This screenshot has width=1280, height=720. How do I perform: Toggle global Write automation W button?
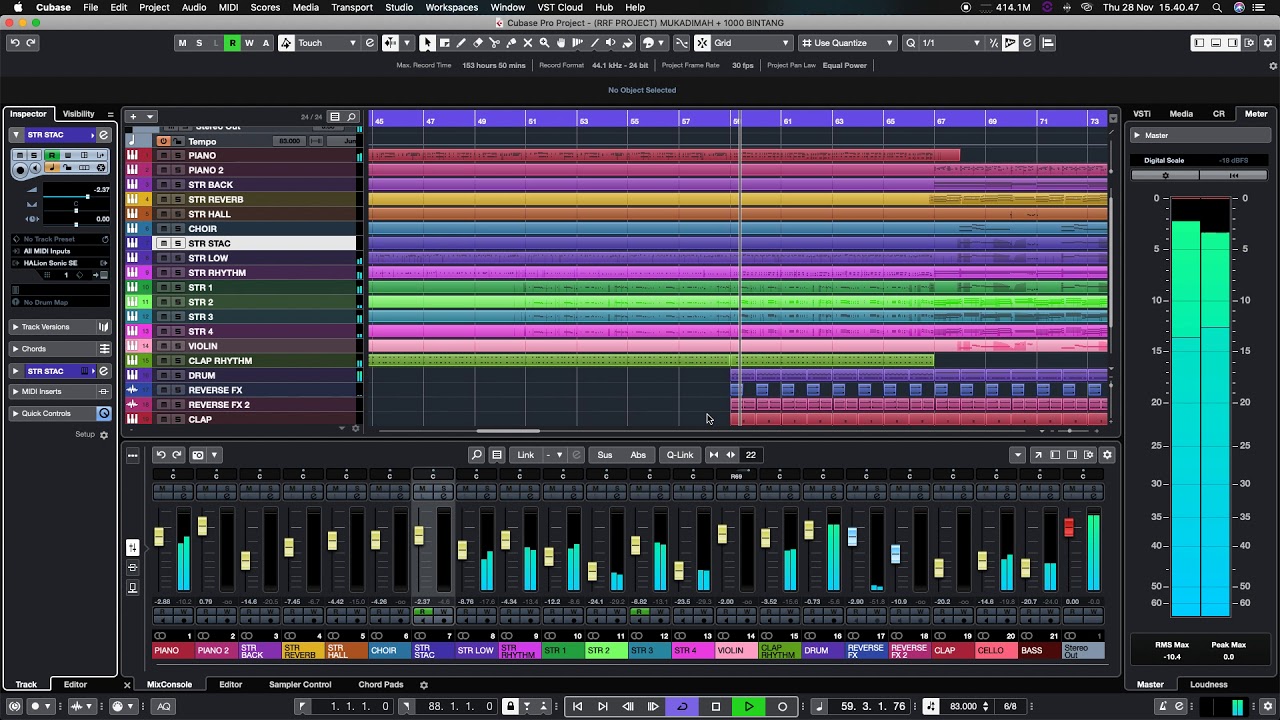pyautogui.click(x=249, y=43)
